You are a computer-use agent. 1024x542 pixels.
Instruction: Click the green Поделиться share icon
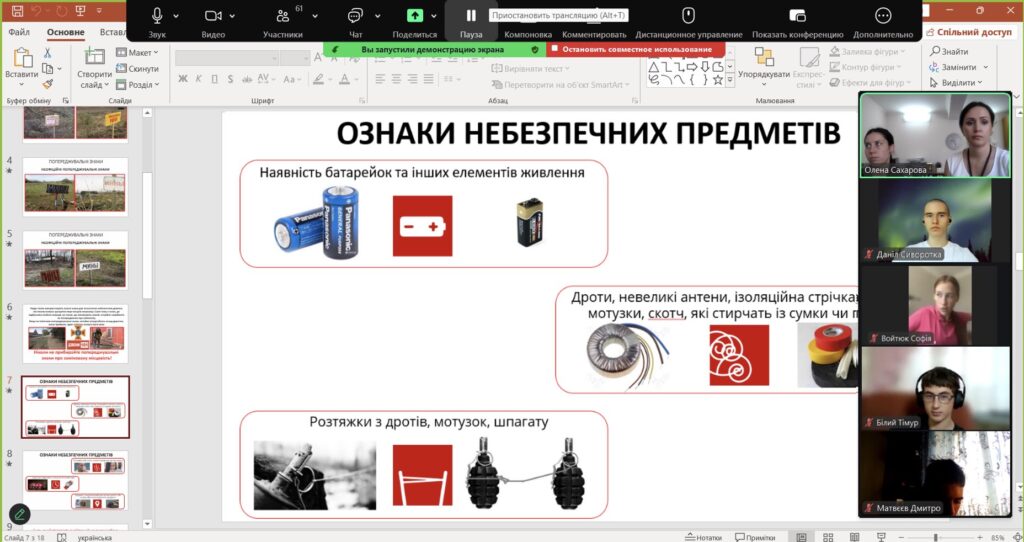coord(415,16)
